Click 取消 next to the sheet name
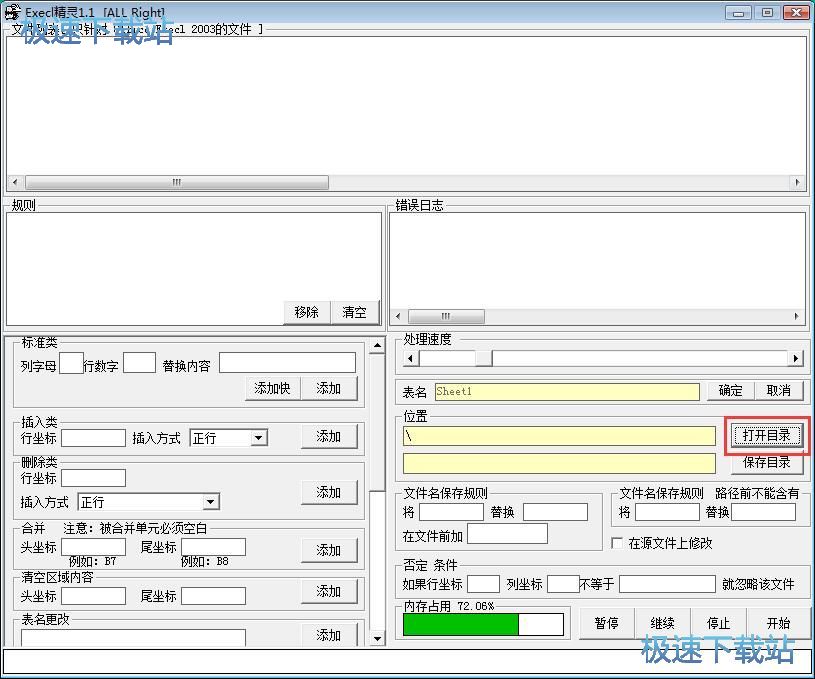 (779, 391)
